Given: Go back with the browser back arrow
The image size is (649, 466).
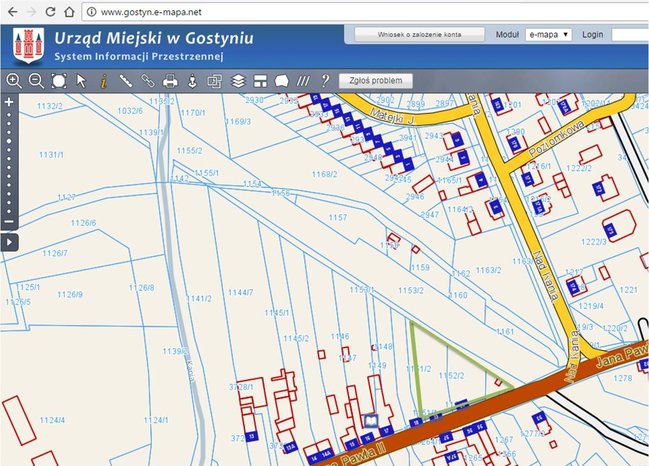Looking at the screenshot, I should pos(12,12).
